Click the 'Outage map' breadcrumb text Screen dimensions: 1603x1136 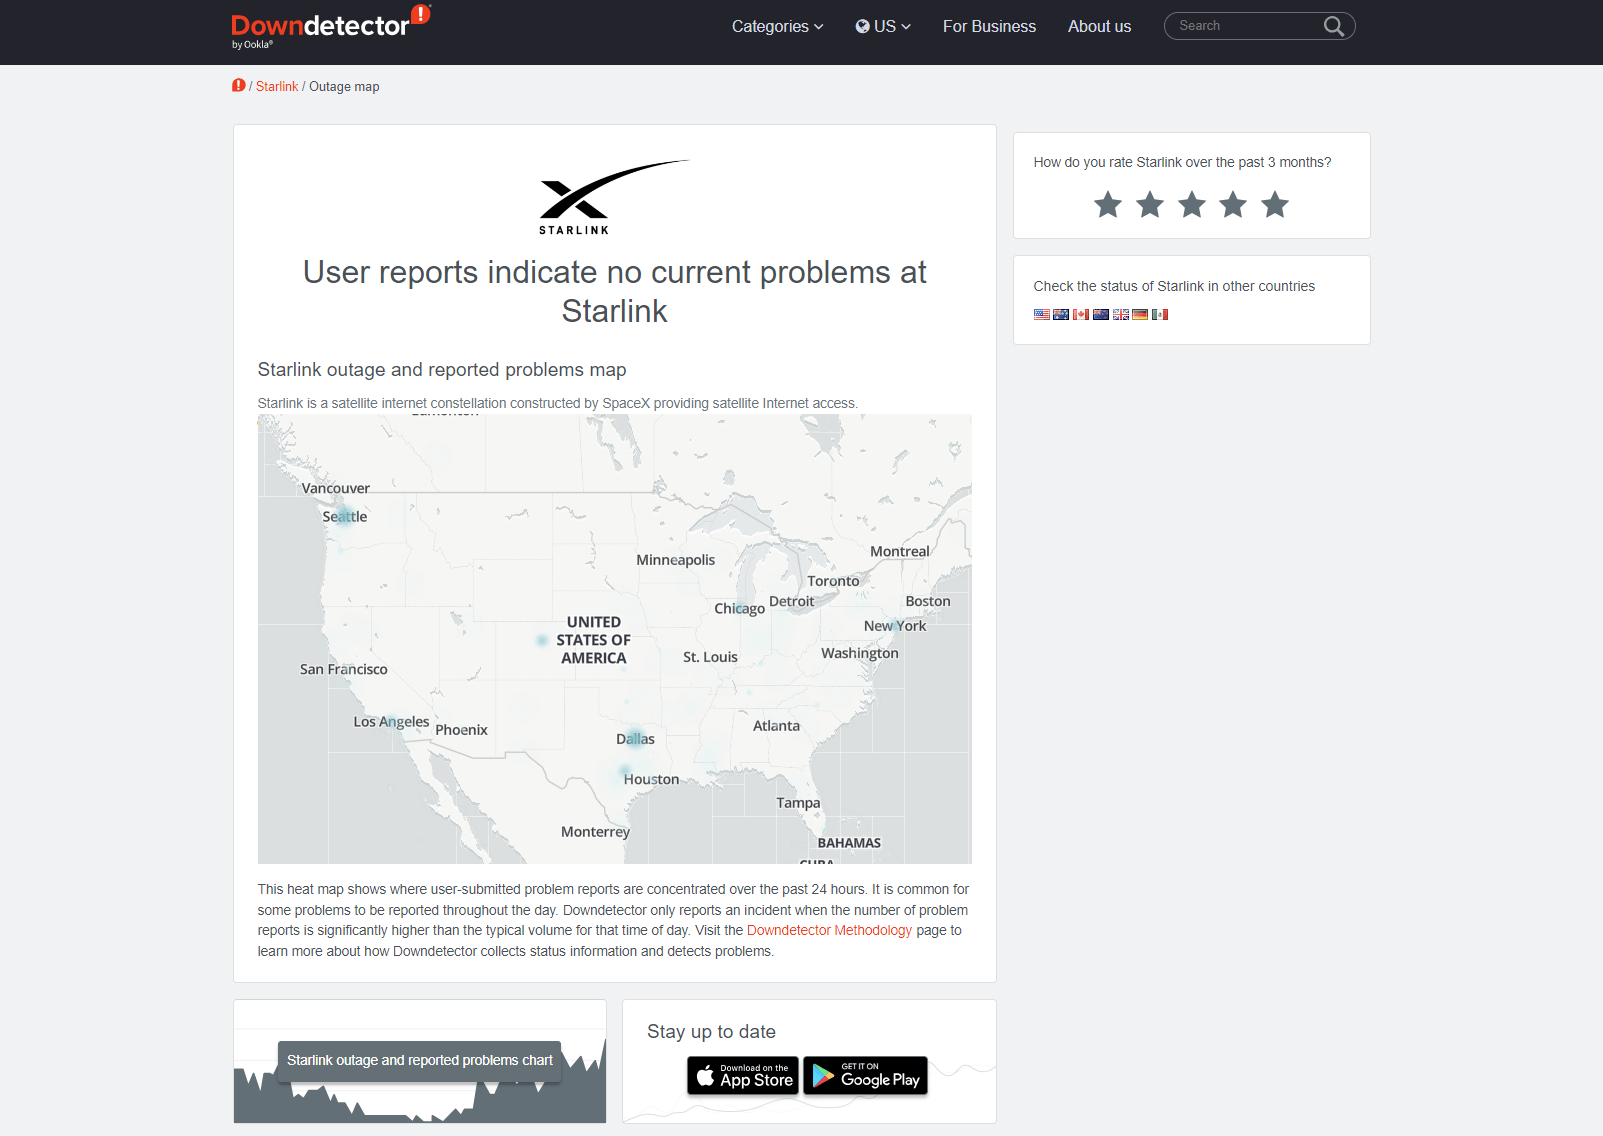(344, 87)
